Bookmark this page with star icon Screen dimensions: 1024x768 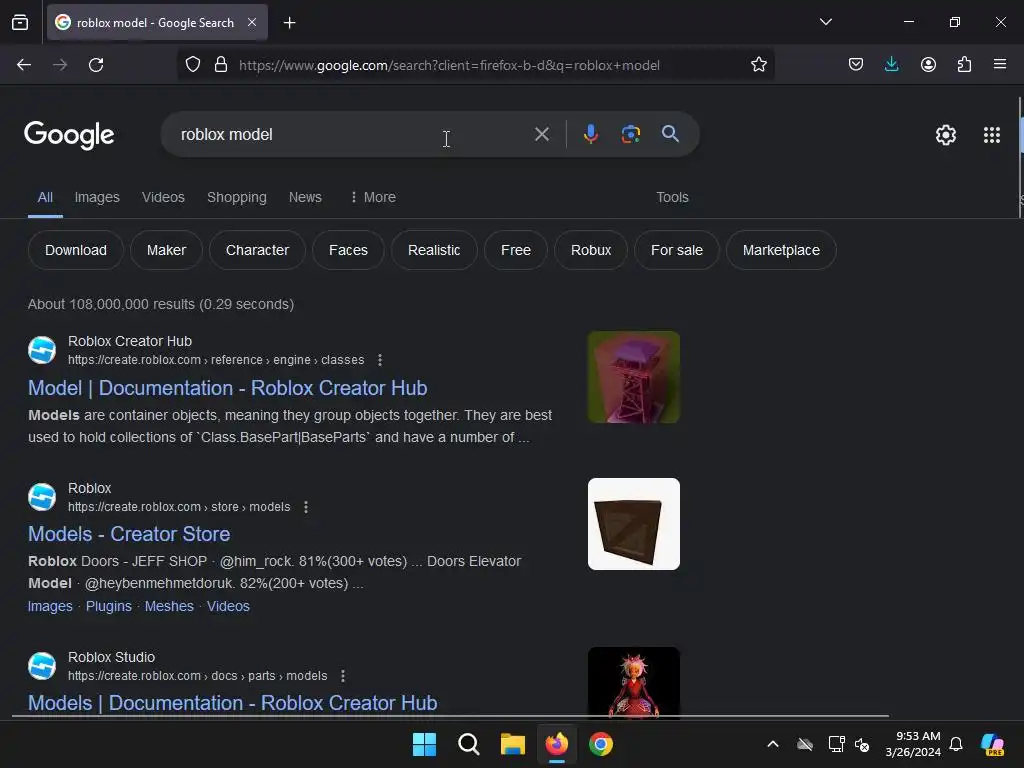[x=758, y=65]
